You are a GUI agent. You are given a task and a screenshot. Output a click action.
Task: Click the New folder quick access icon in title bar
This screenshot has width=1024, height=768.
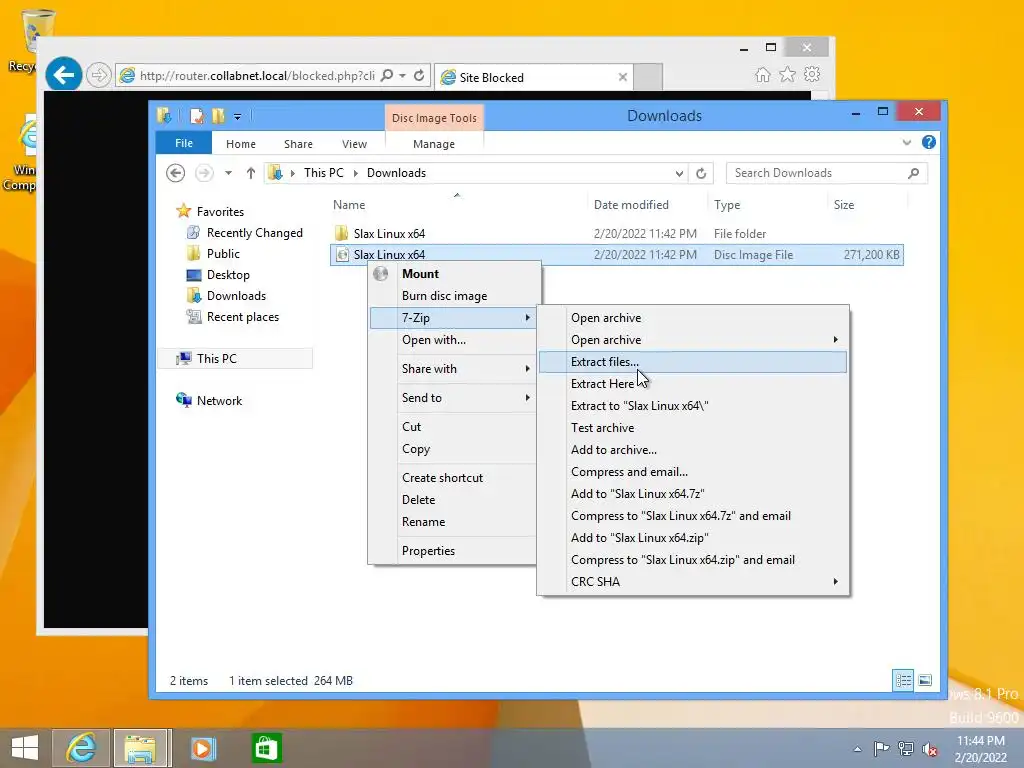coord(218,116)
